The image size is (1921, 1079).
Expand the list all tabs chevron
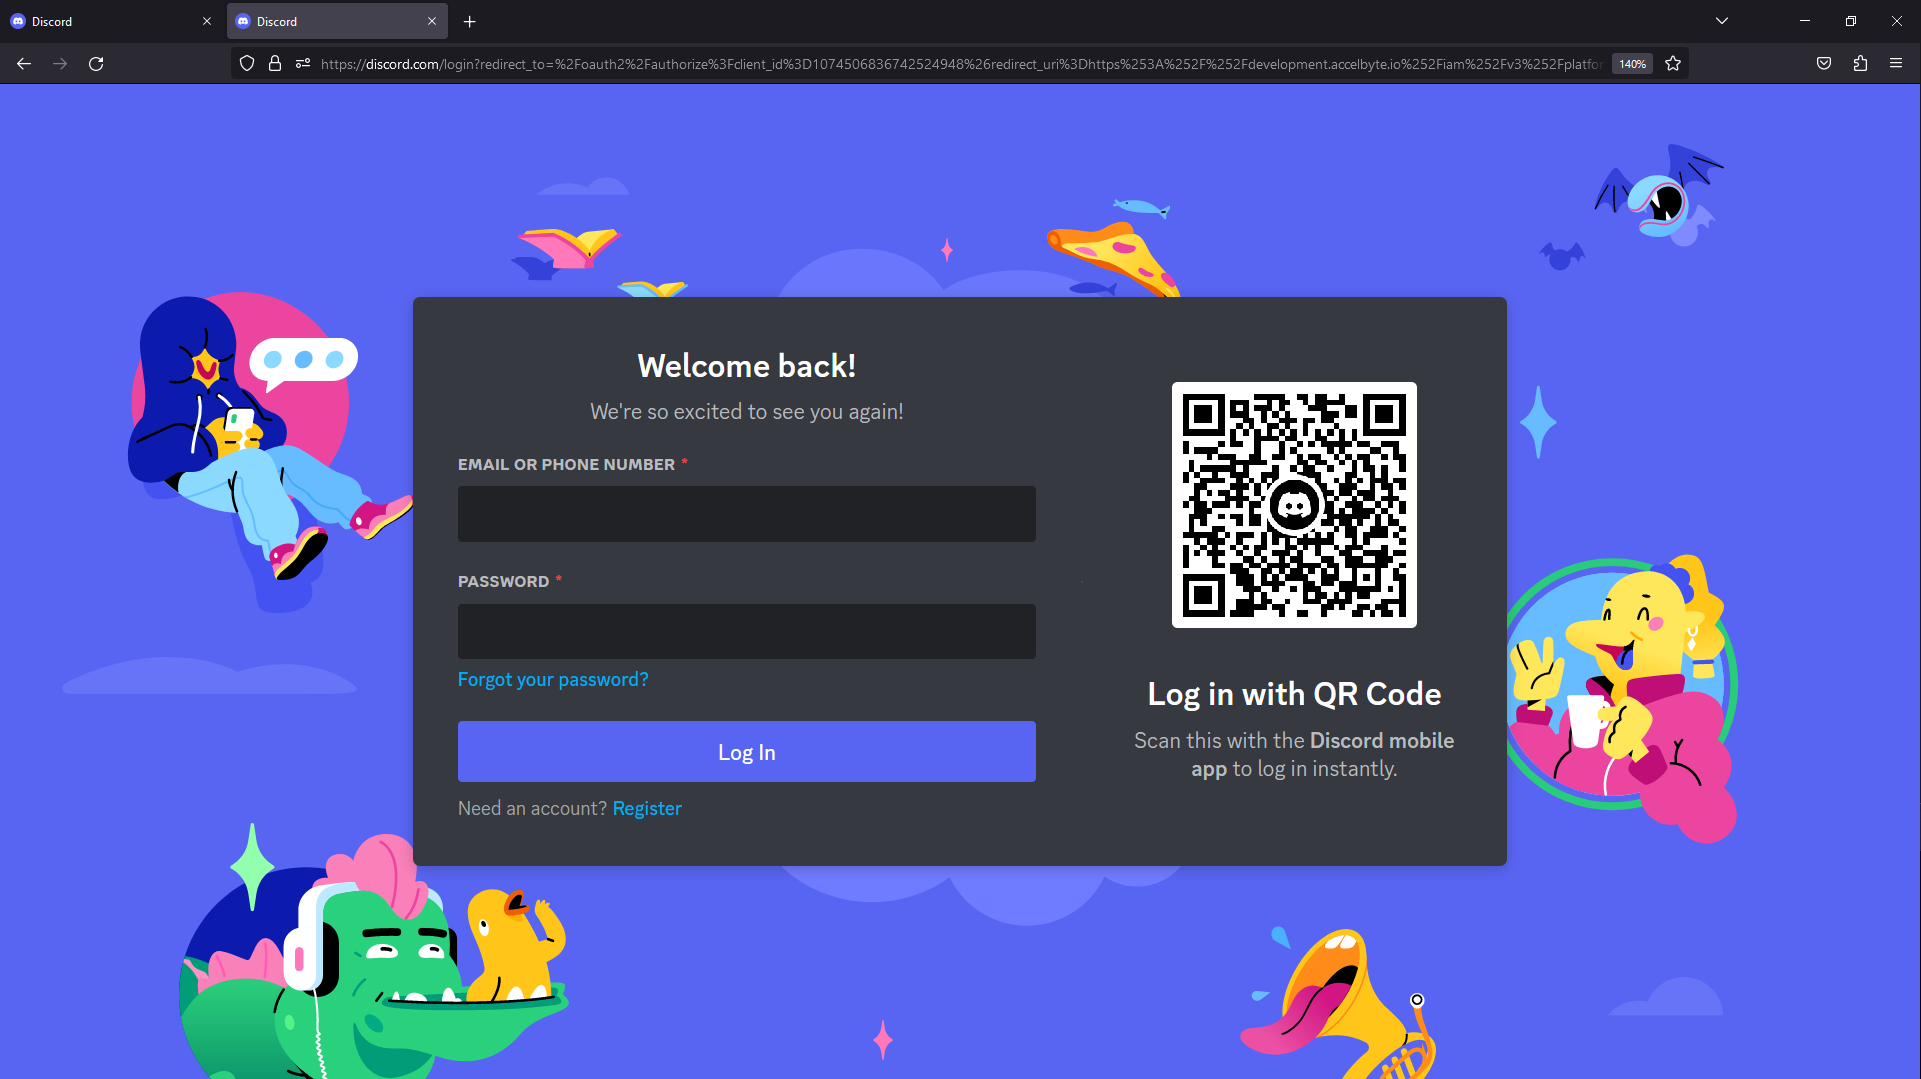point(1722,21)
